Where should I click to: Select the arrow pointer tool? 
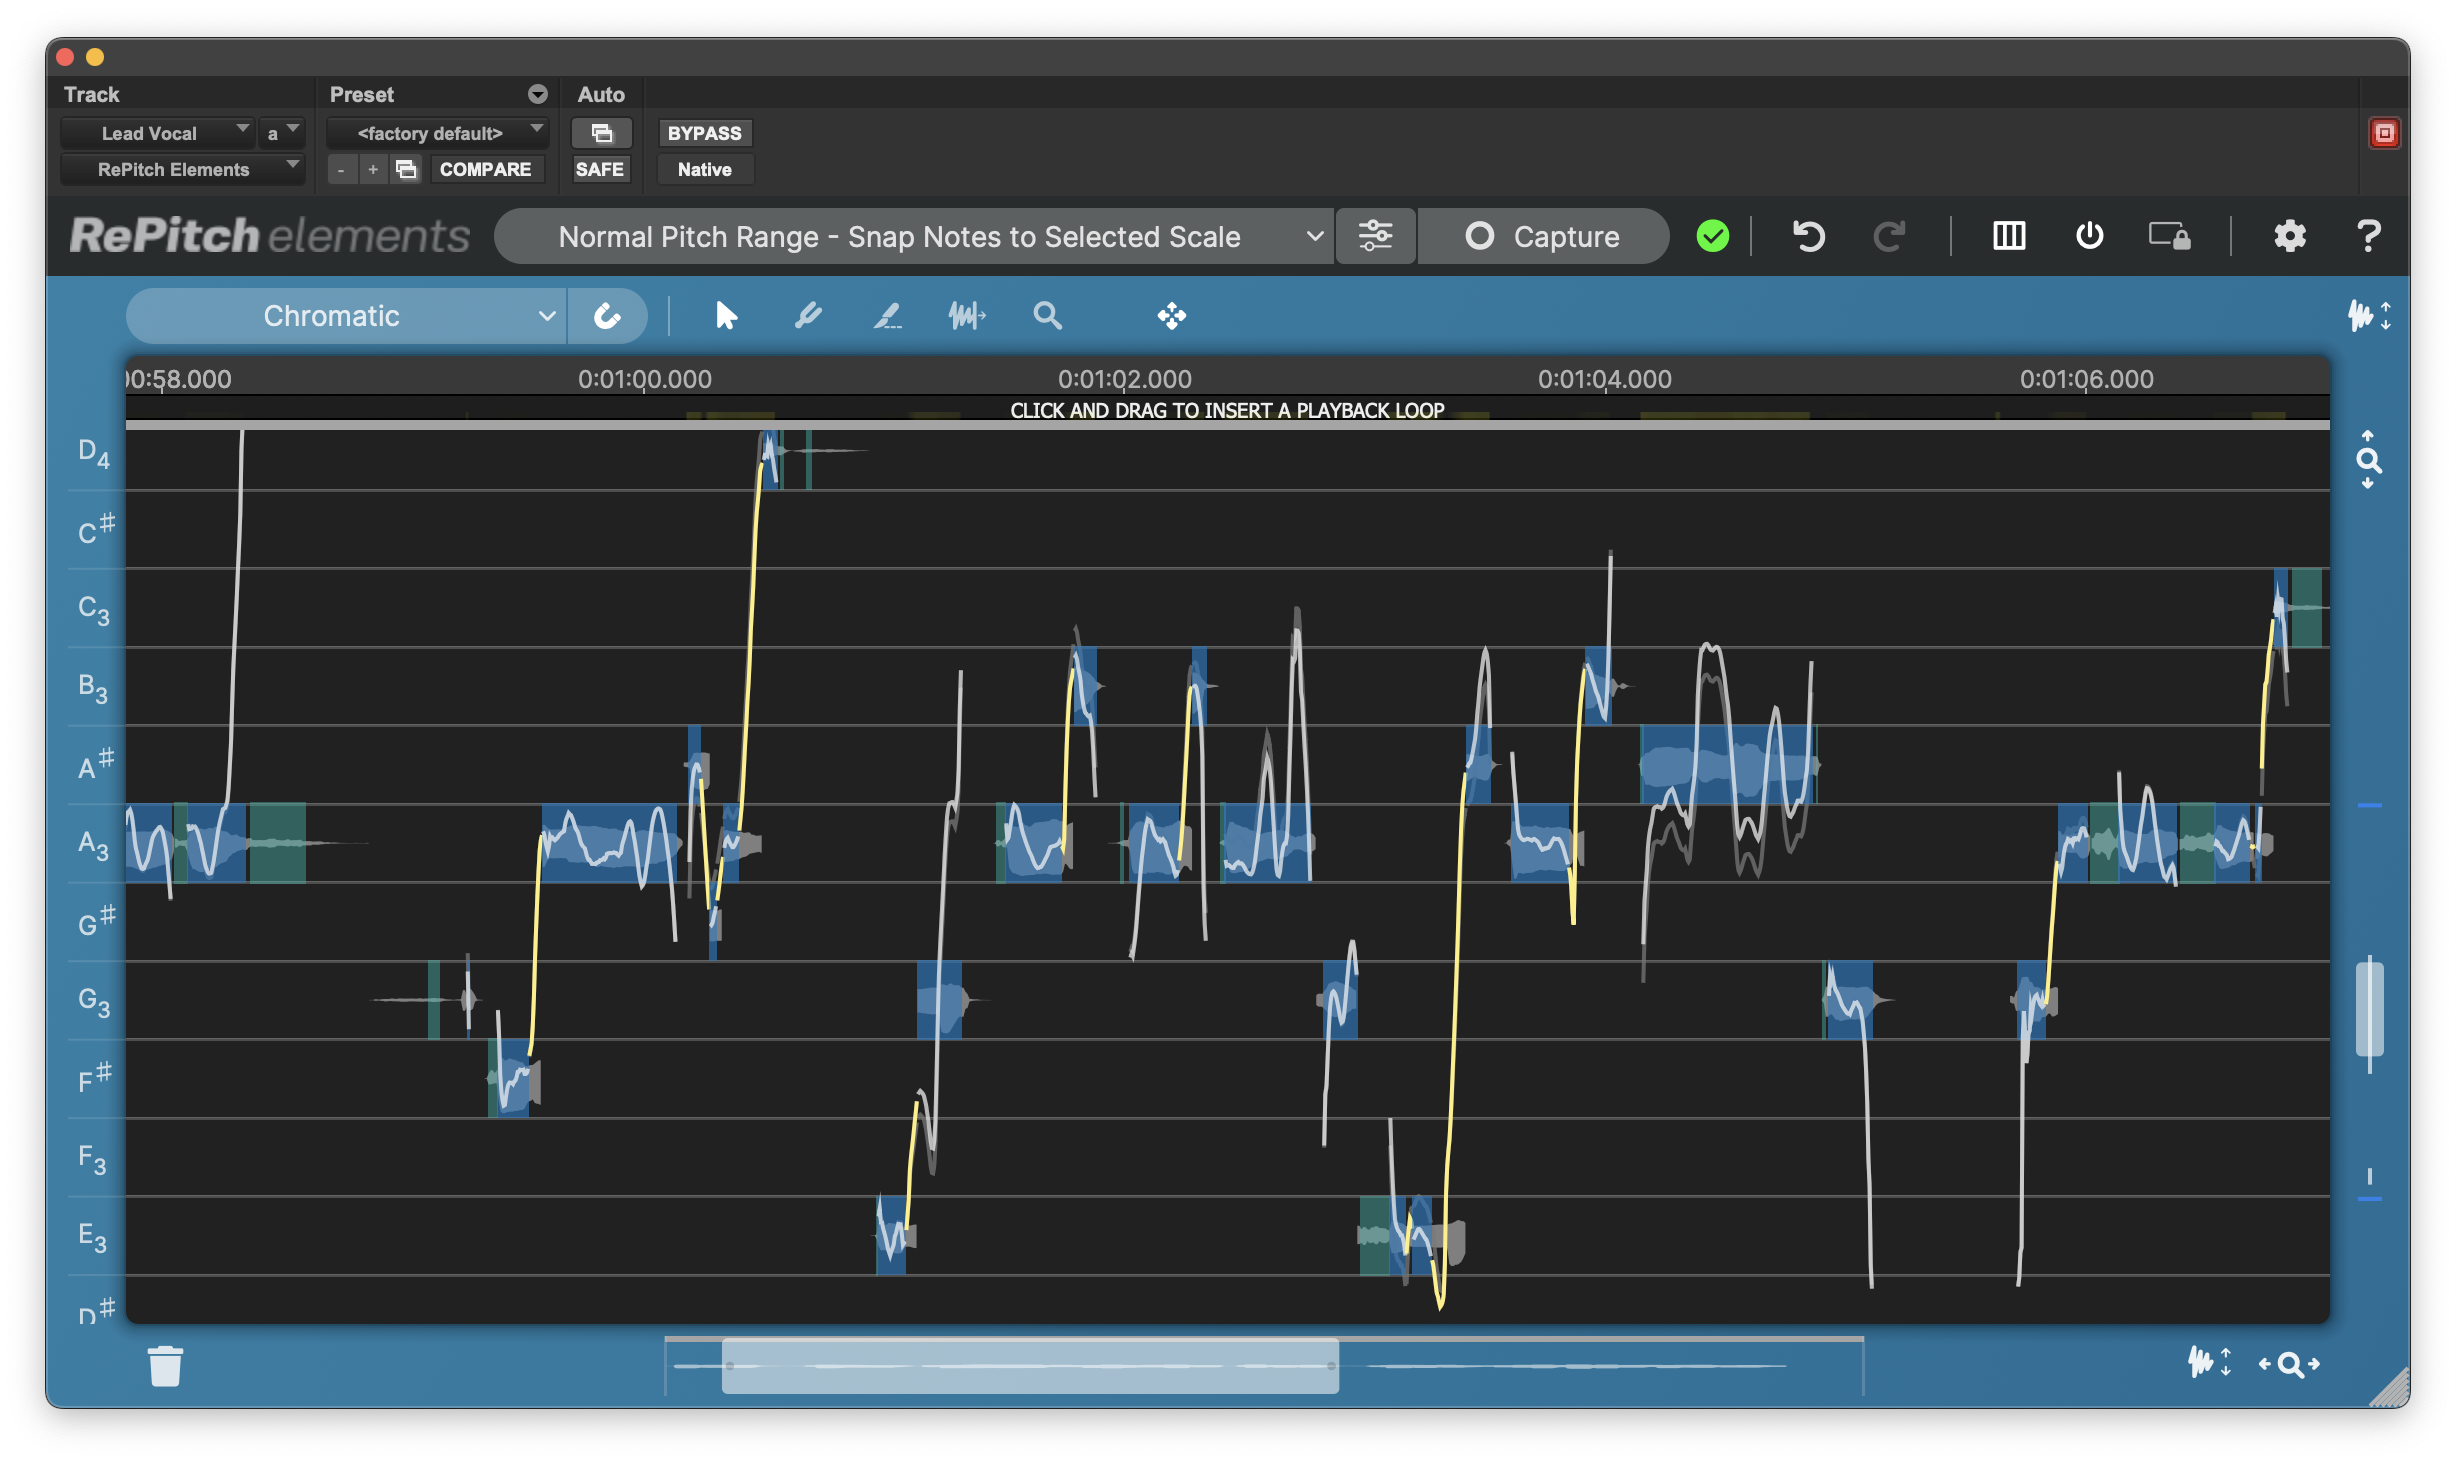(x=726, y=316)
